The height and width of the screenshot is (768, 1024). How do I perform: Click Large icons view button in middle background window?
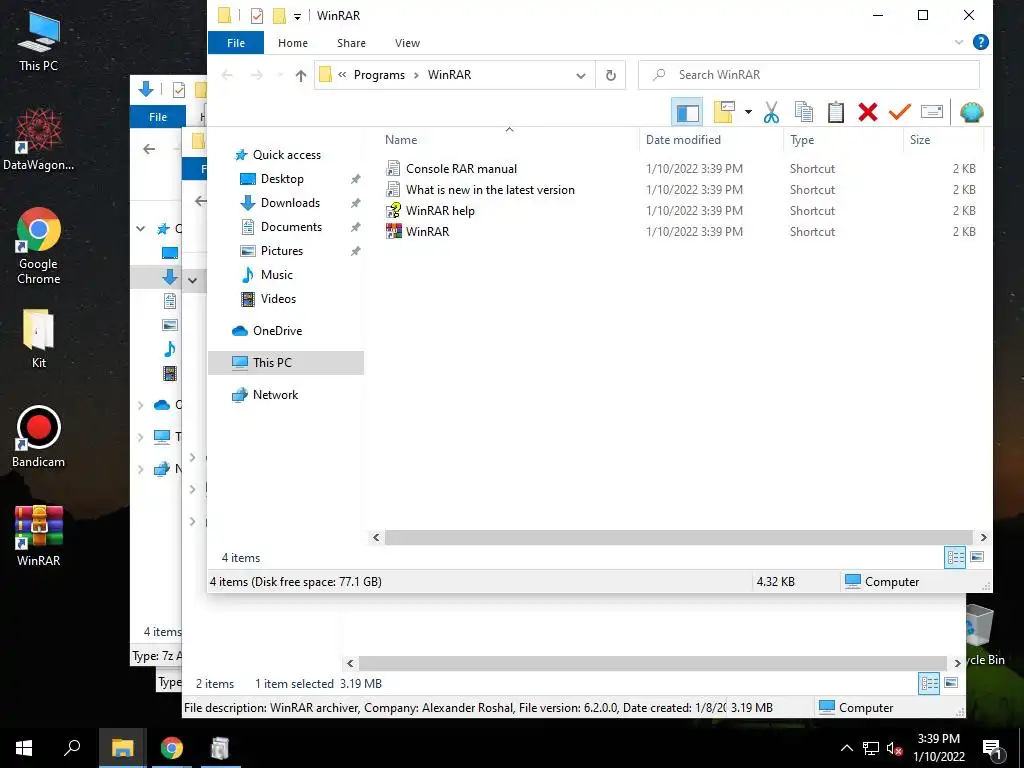(x=951, y=683)
